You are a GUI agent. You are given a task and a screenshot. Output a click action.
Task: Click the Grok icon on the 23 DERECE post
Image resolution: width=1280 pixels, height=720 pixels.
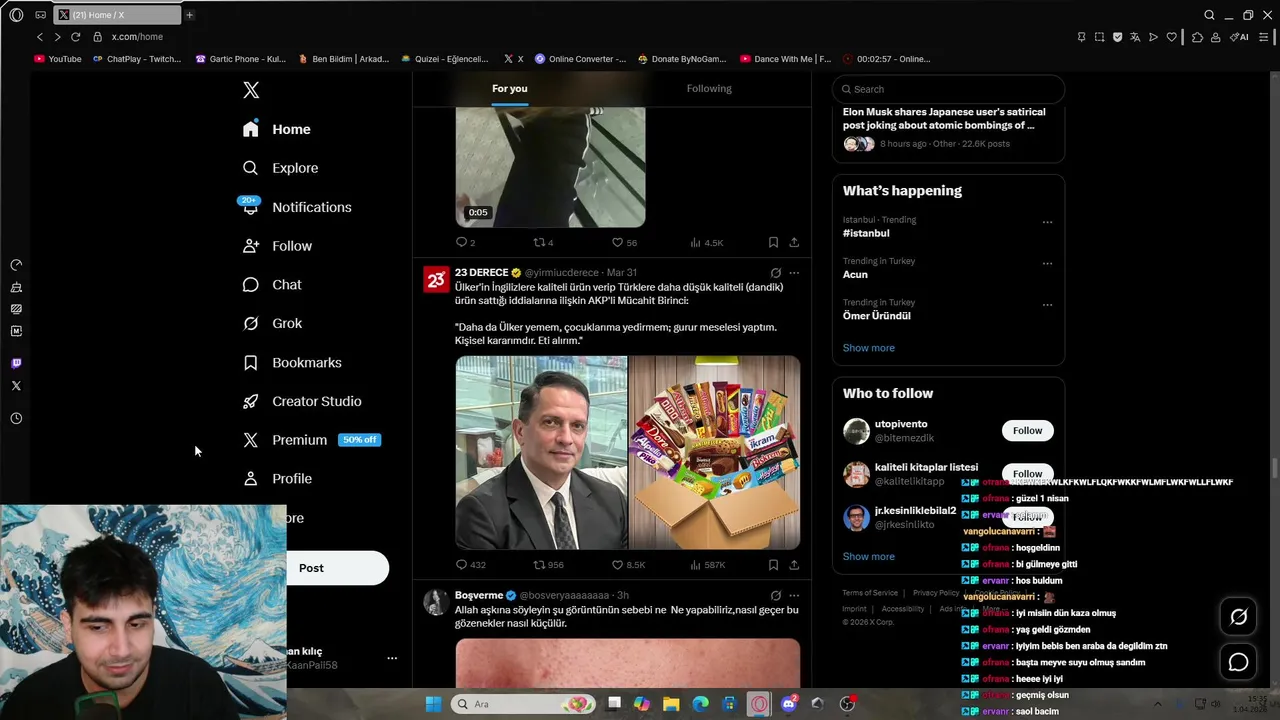pos(775,273)
